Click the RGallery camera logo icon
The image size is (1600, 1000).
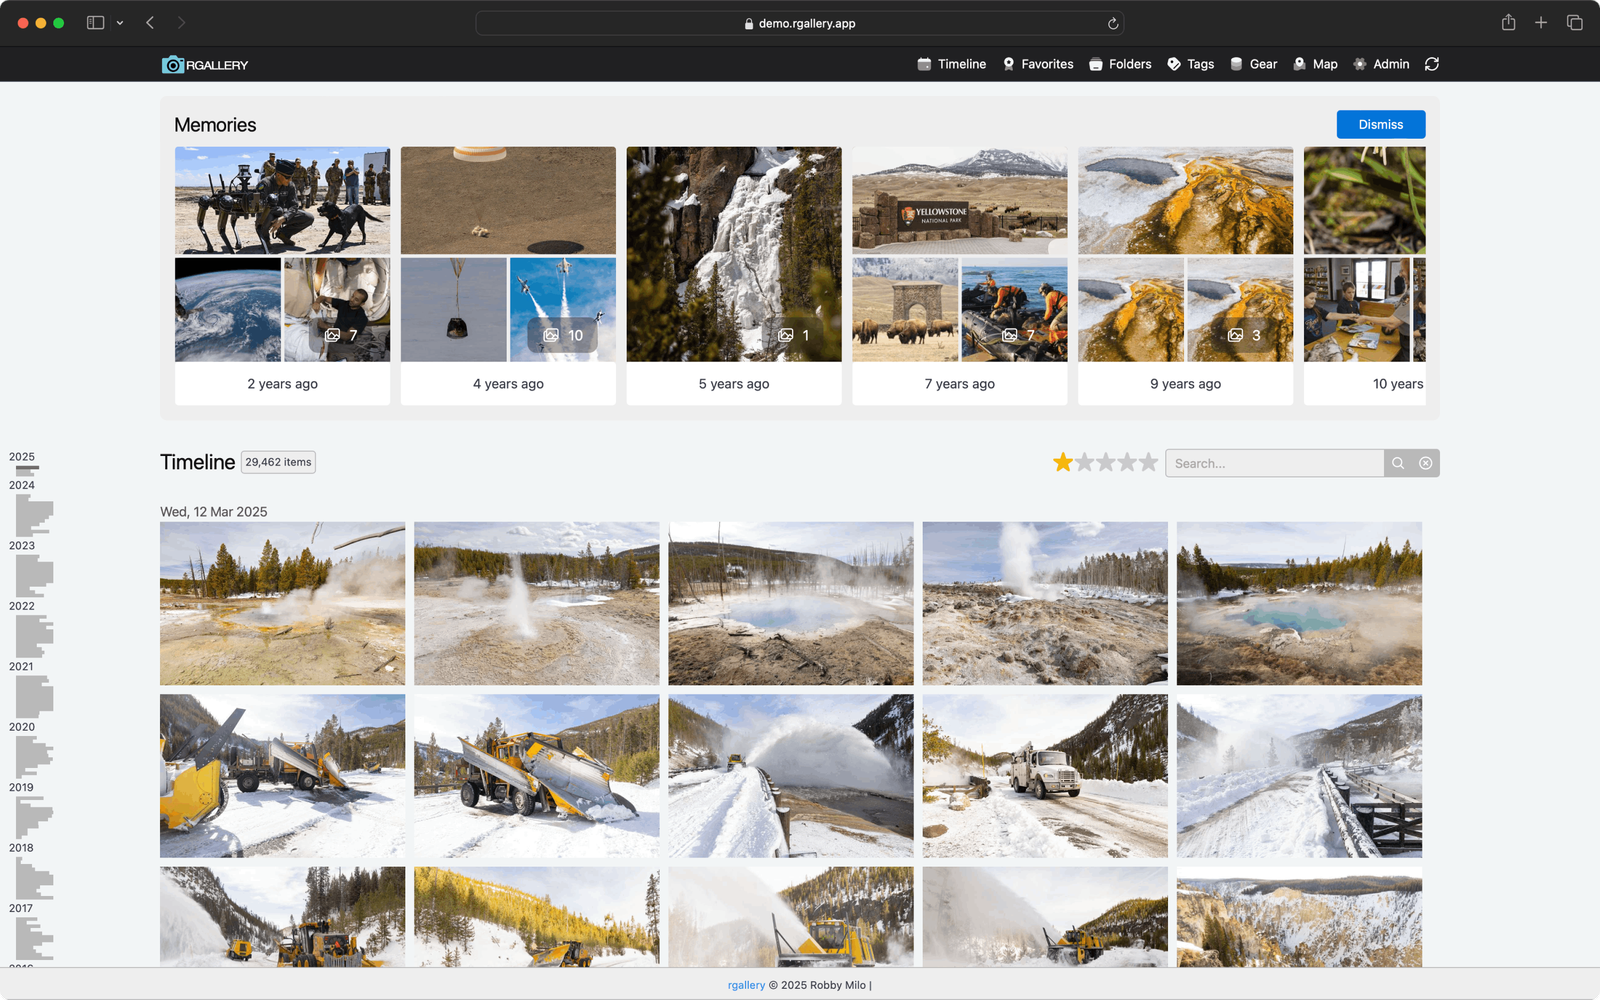pyautogui.click(x=173, y=65)
